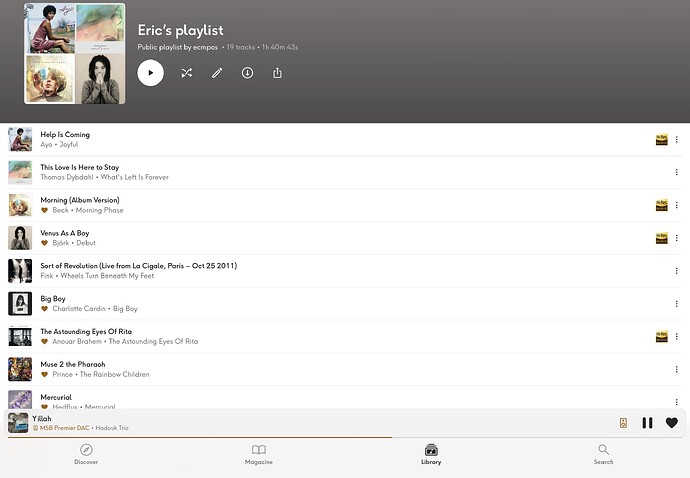Shuffle the playlist tracks
The image size is (690, 478).
[x=187, y=73]
